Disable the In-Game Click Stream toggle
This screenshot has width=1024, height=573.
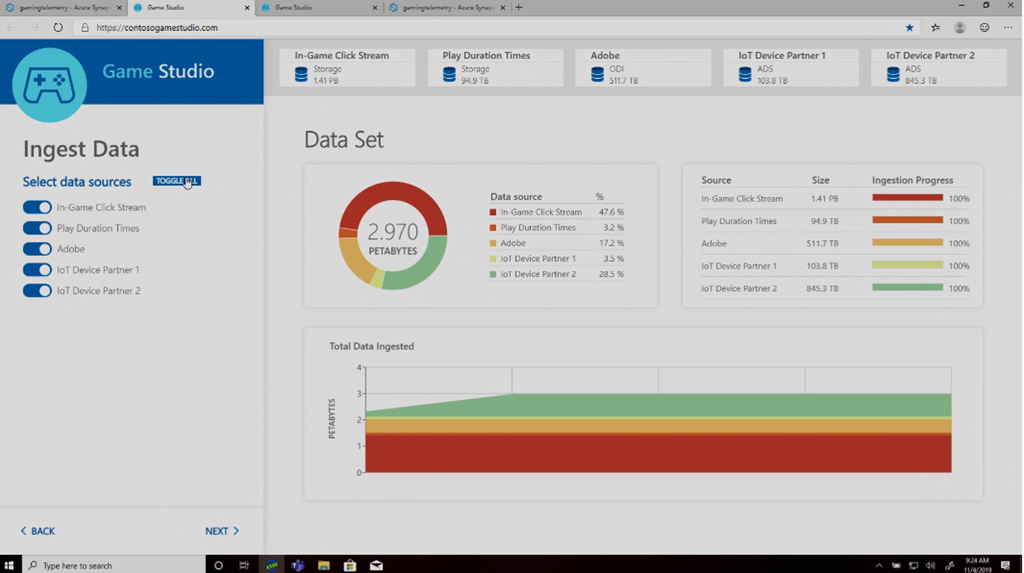[x=37, y=207]
